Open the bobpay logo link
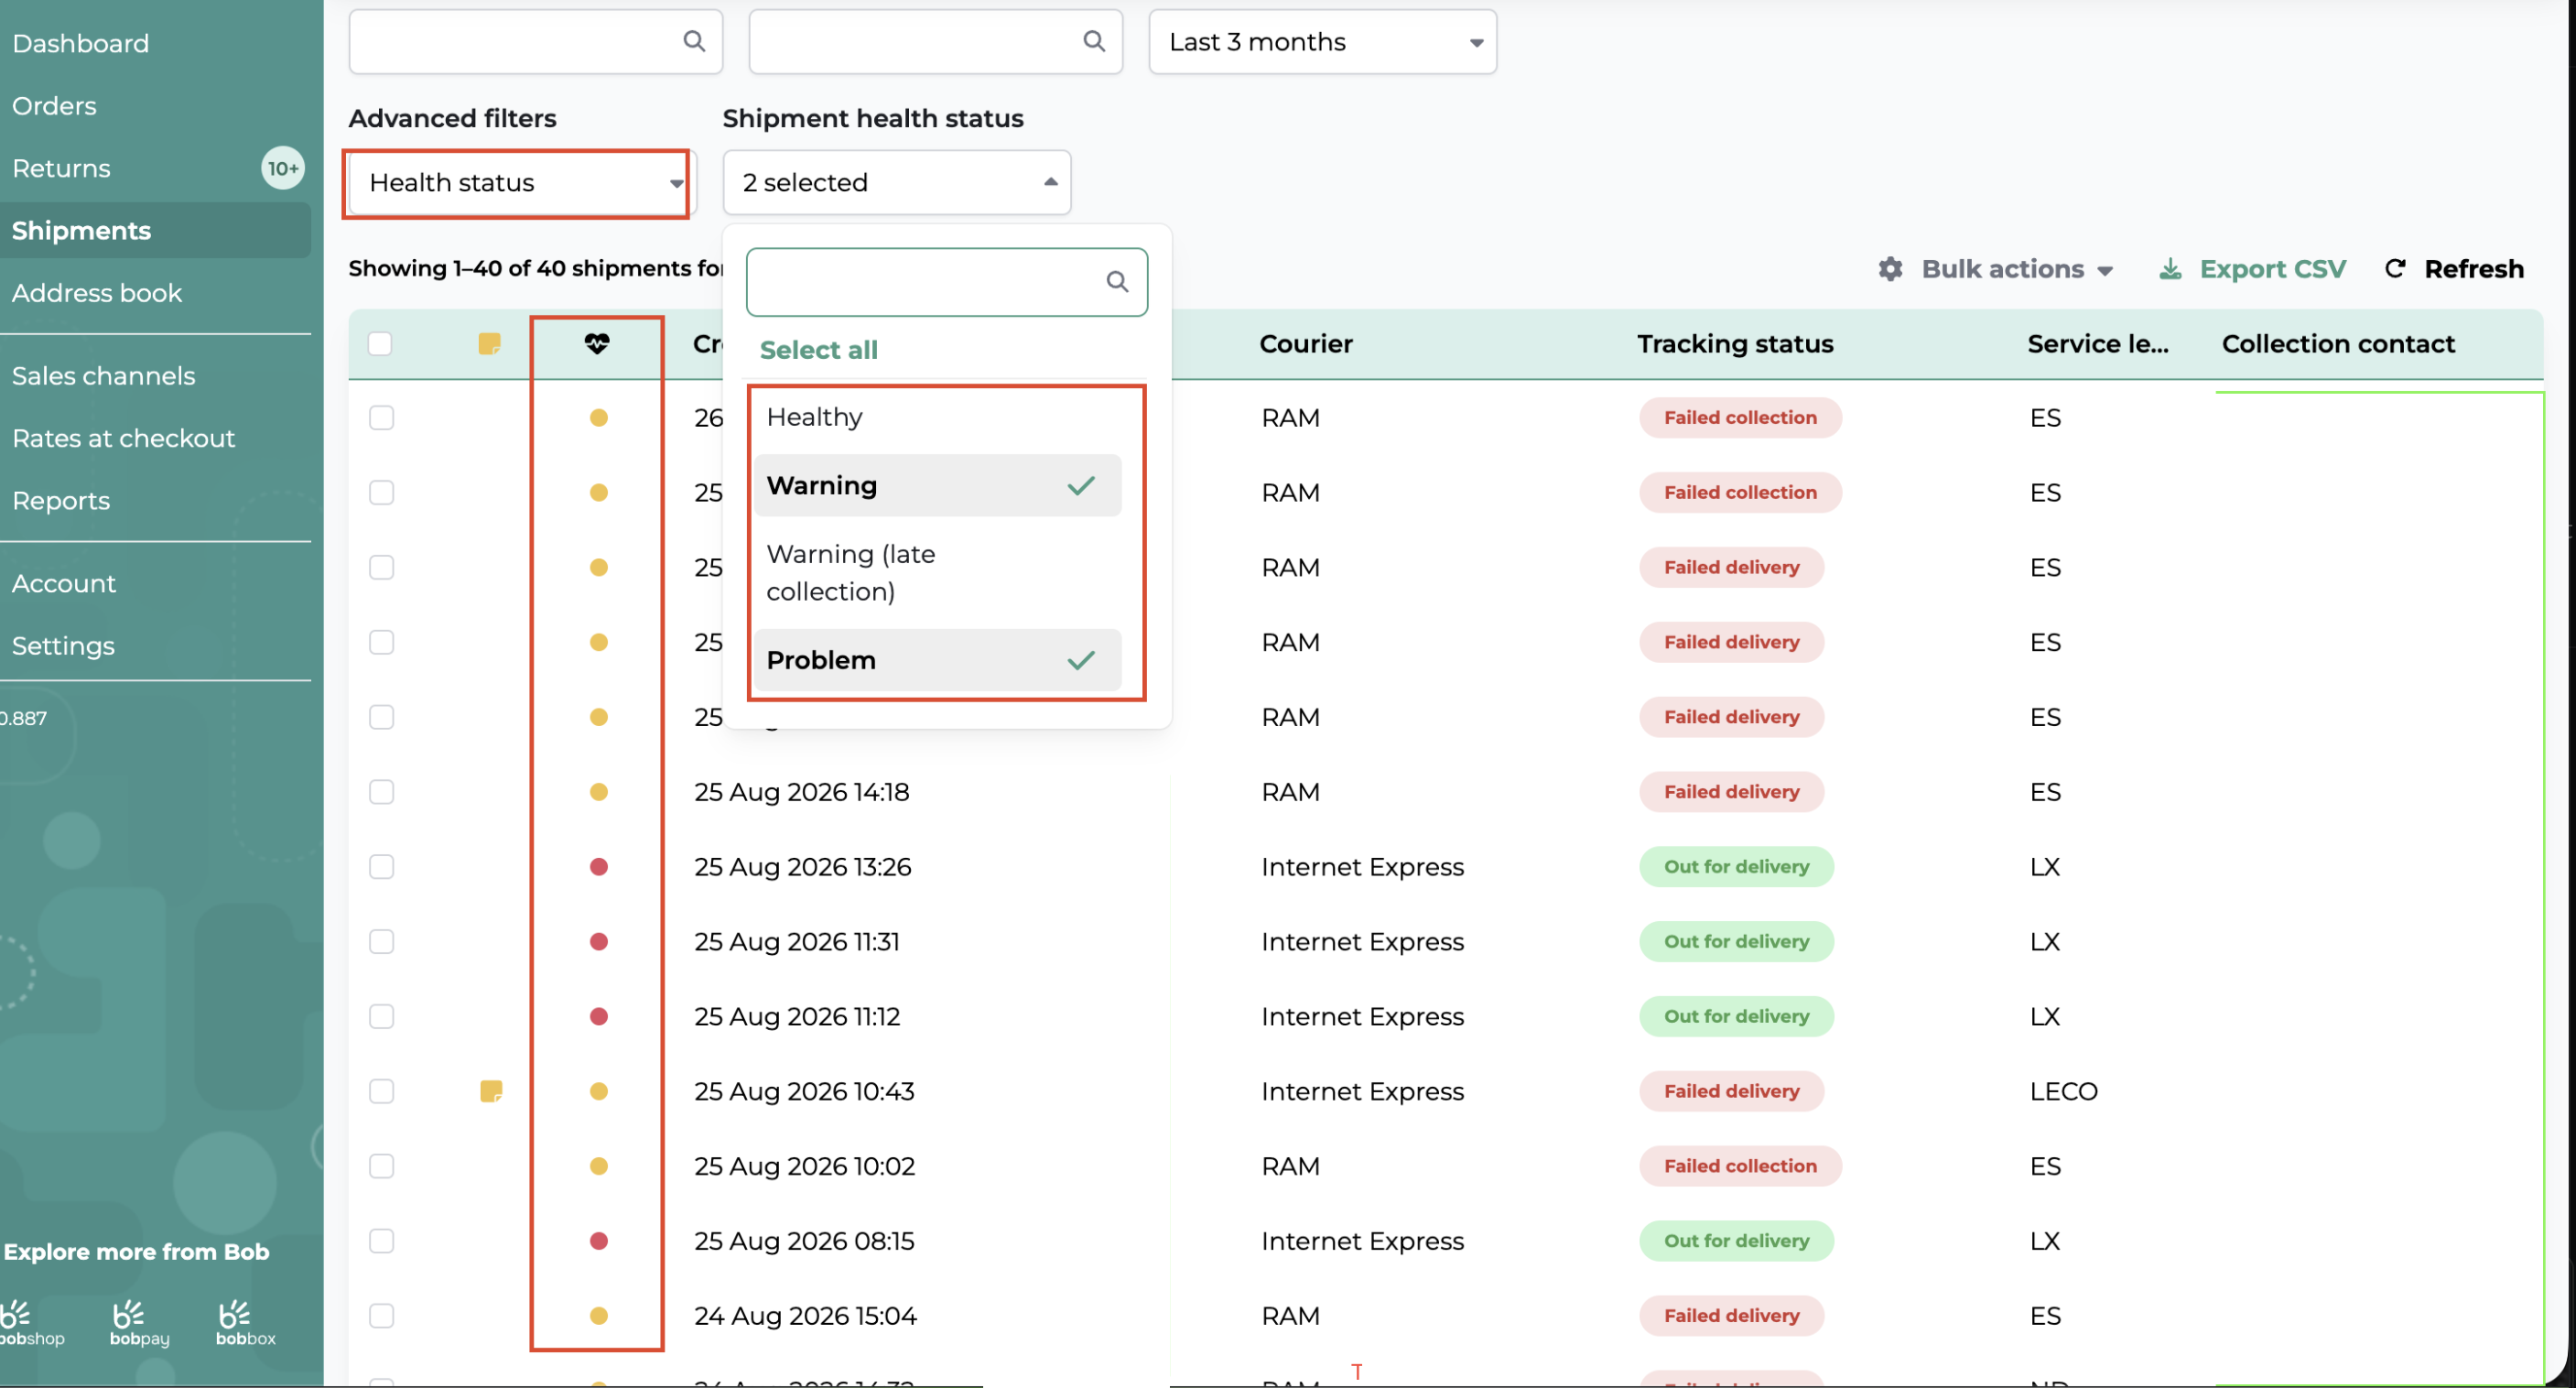 coord(139,1322)
